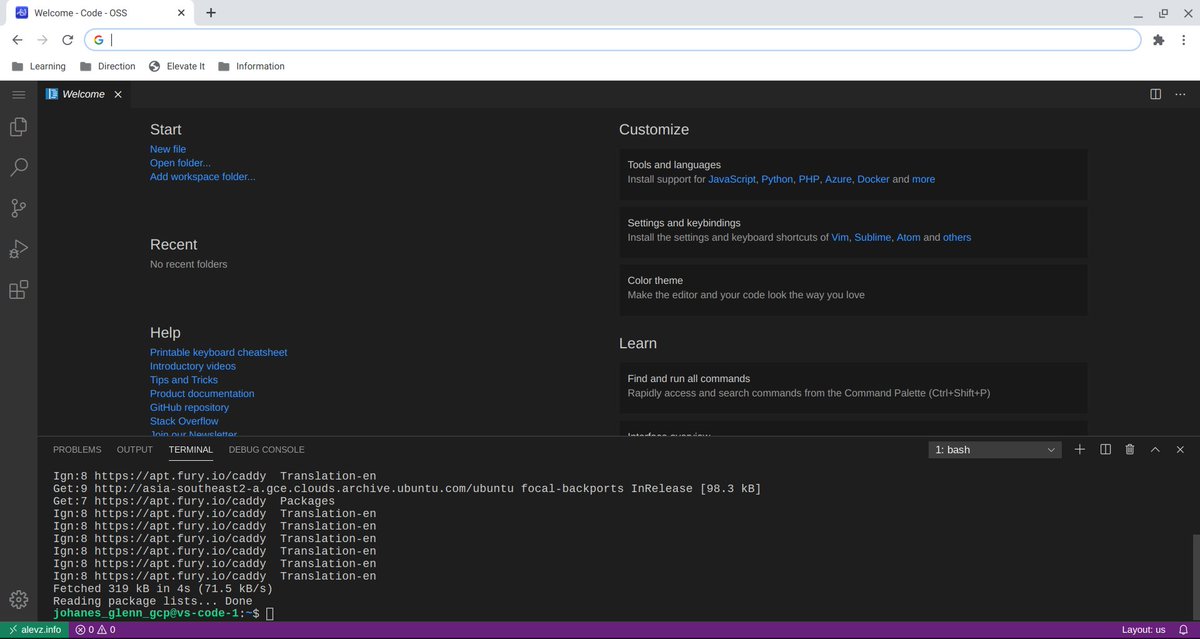This screenshot has width=1200, height=639.
Task: Kill the terminal with trash icon
Action: 1130,450
